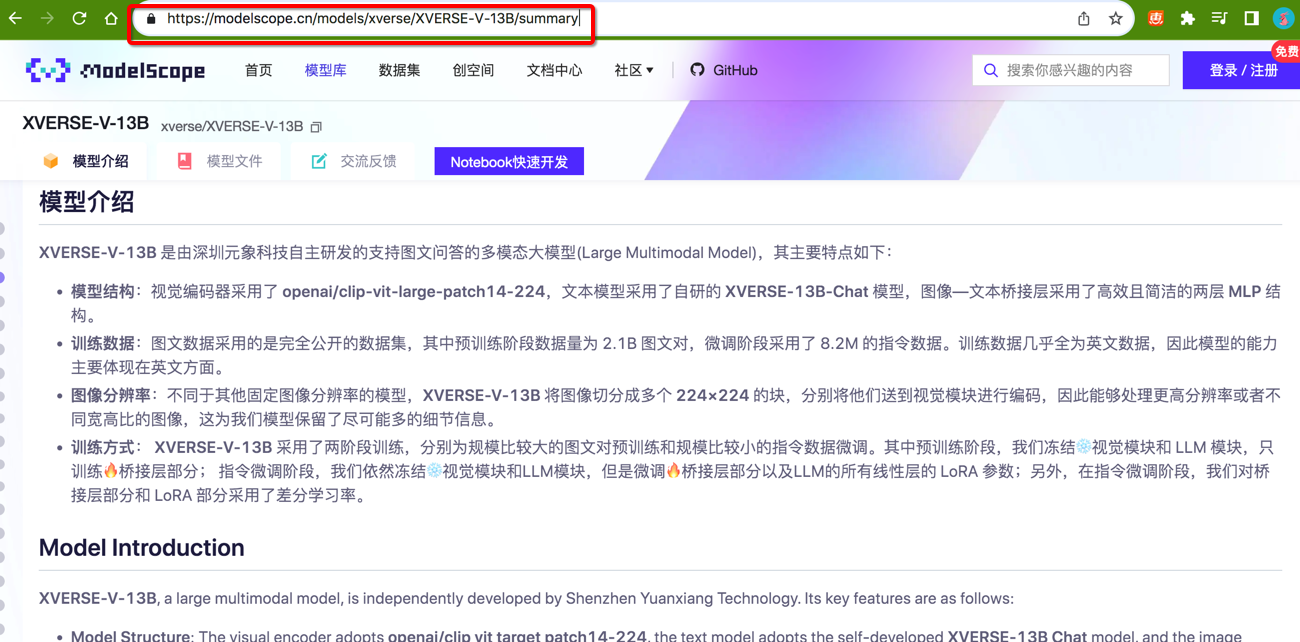Toggle the browser side panel icon
1300x642 pixels.
point(1251,19)
